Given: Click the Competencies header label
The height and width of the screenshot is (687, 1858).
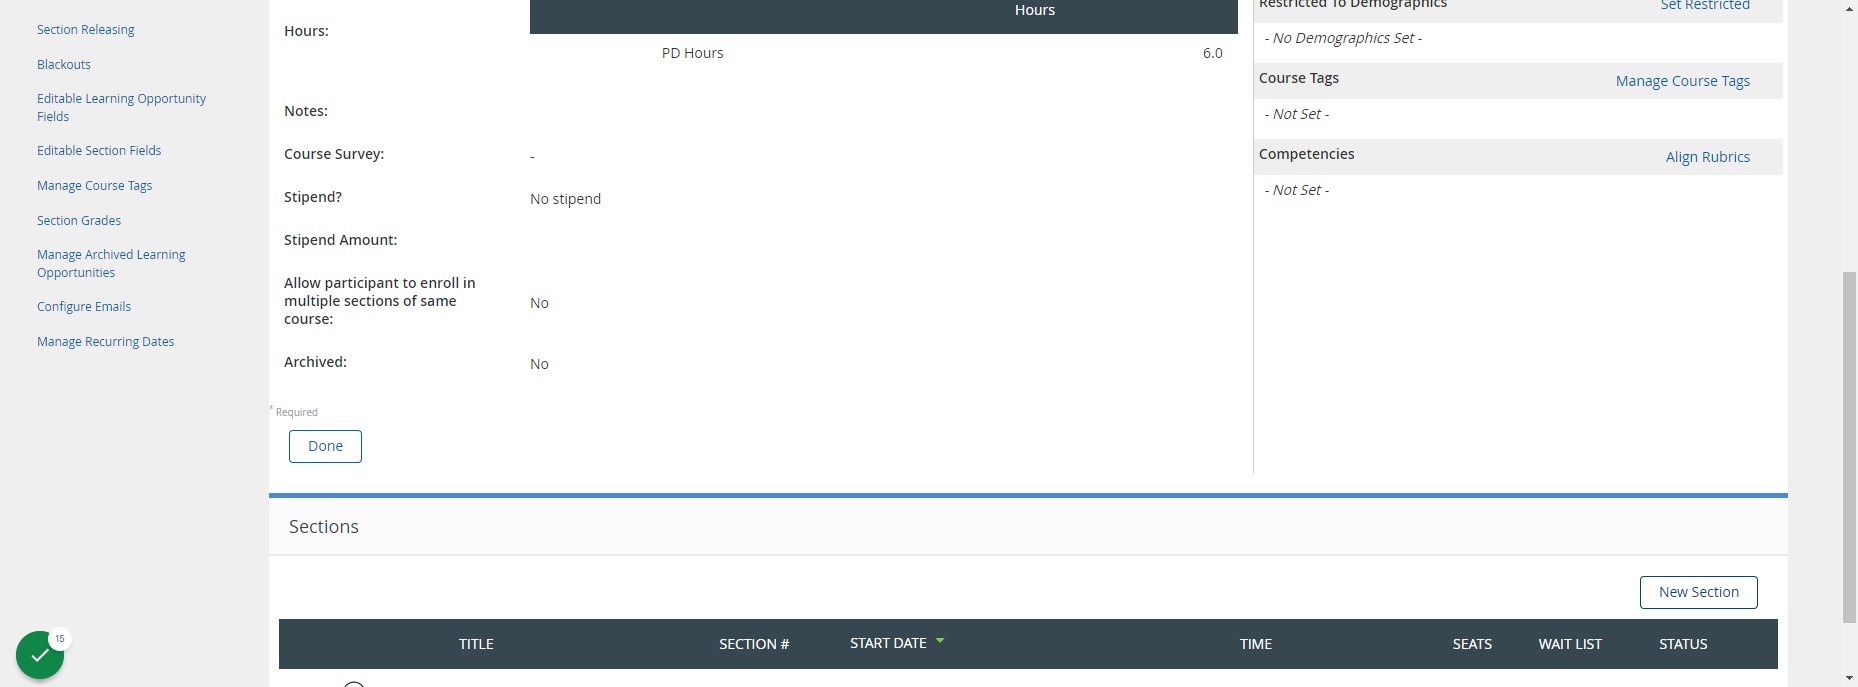Looking at the screenshot, I should click(1306, 154).
